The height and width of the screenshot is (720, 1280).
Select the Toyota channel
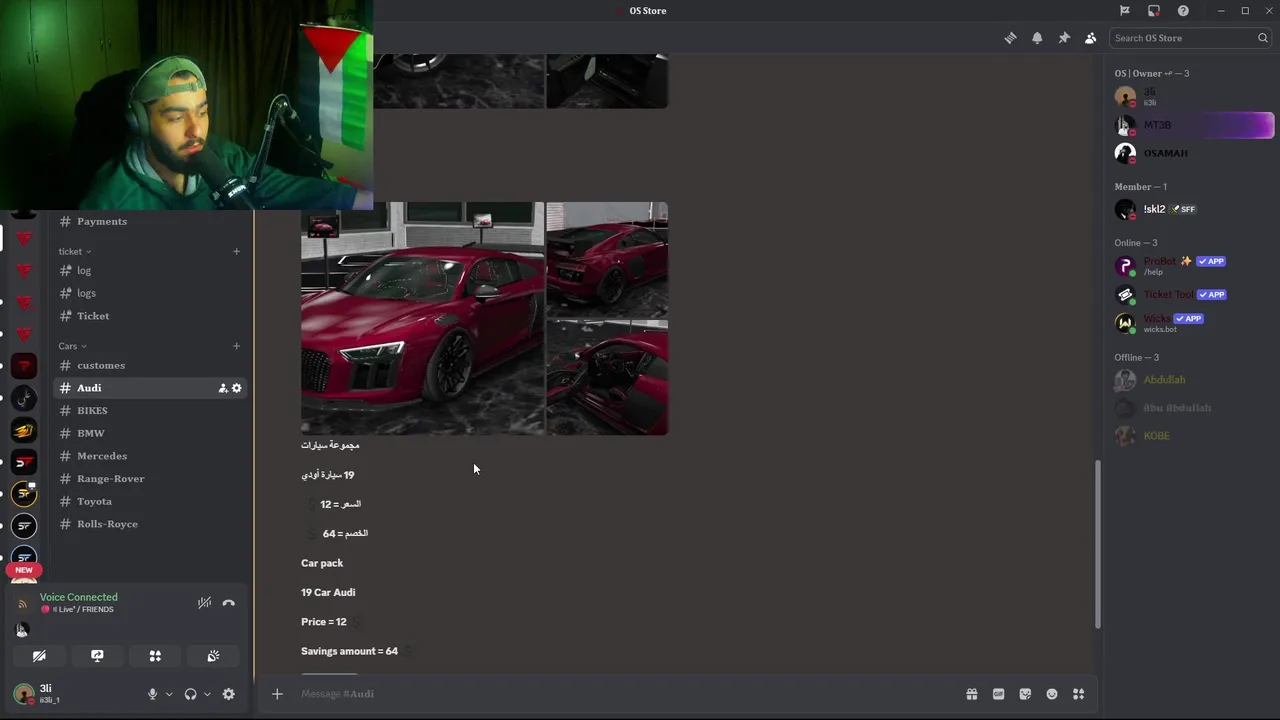(150, 501)
